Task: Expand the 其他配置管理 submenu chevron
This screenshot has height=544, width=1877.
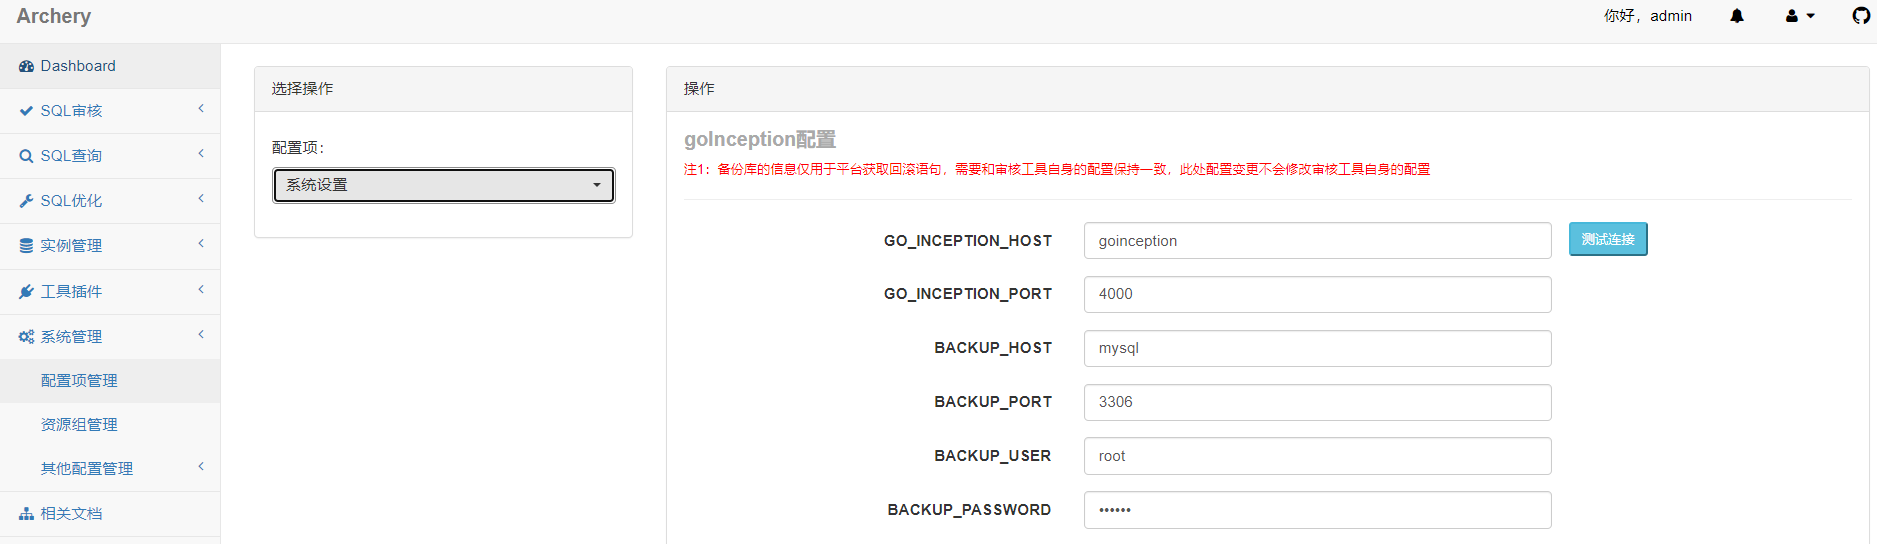Action: point(201,466)
